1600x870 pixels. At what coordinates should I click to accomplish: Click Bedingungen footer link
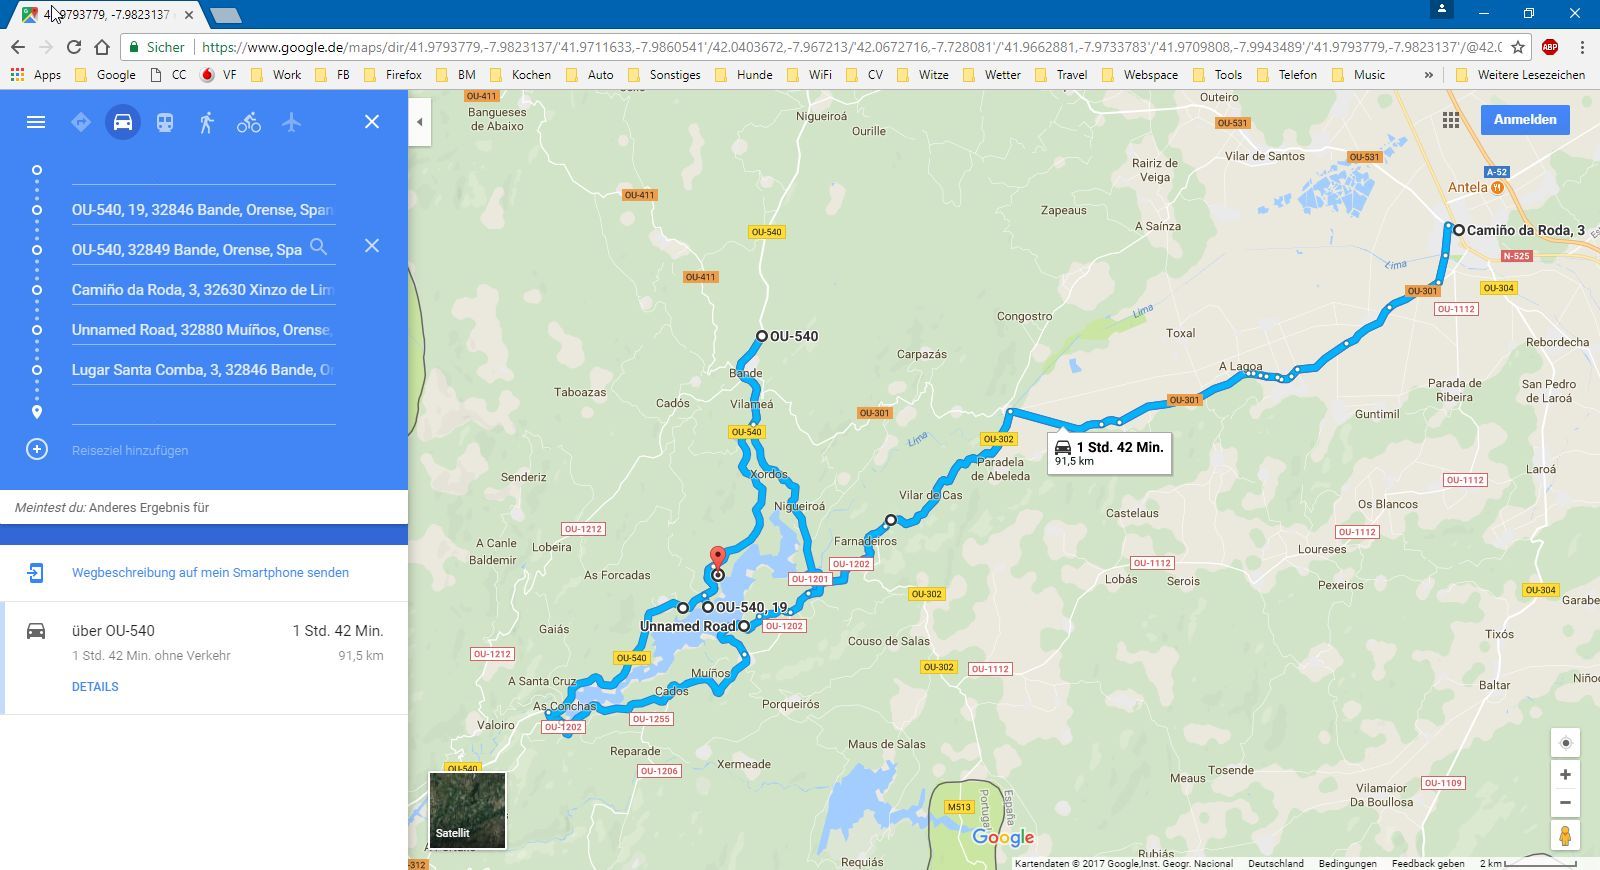point(1347,863)
